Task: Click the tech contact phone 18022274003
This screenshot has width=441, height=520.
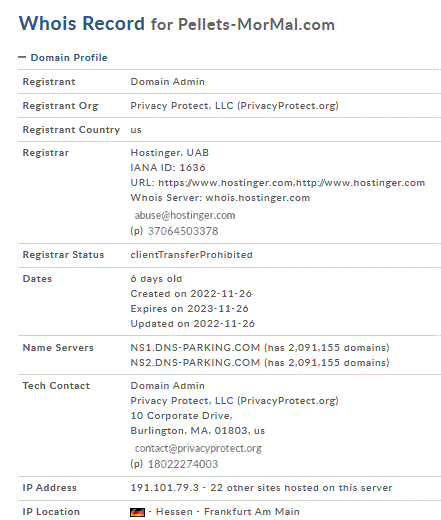Action: click(x=183, y=464)
